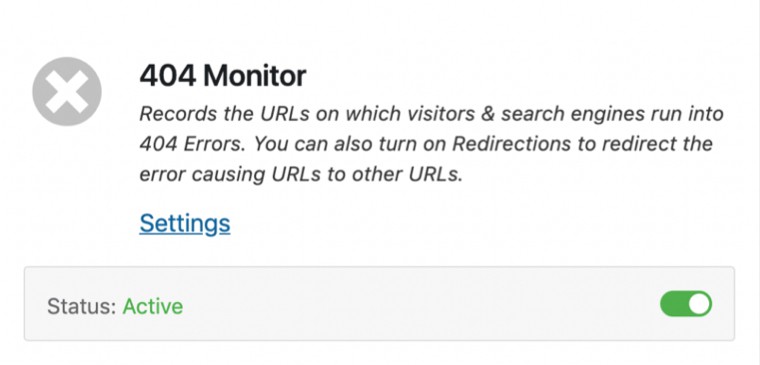Turn off the green status switch
Viewport: 760px width, 365px height.
[686, 304]
